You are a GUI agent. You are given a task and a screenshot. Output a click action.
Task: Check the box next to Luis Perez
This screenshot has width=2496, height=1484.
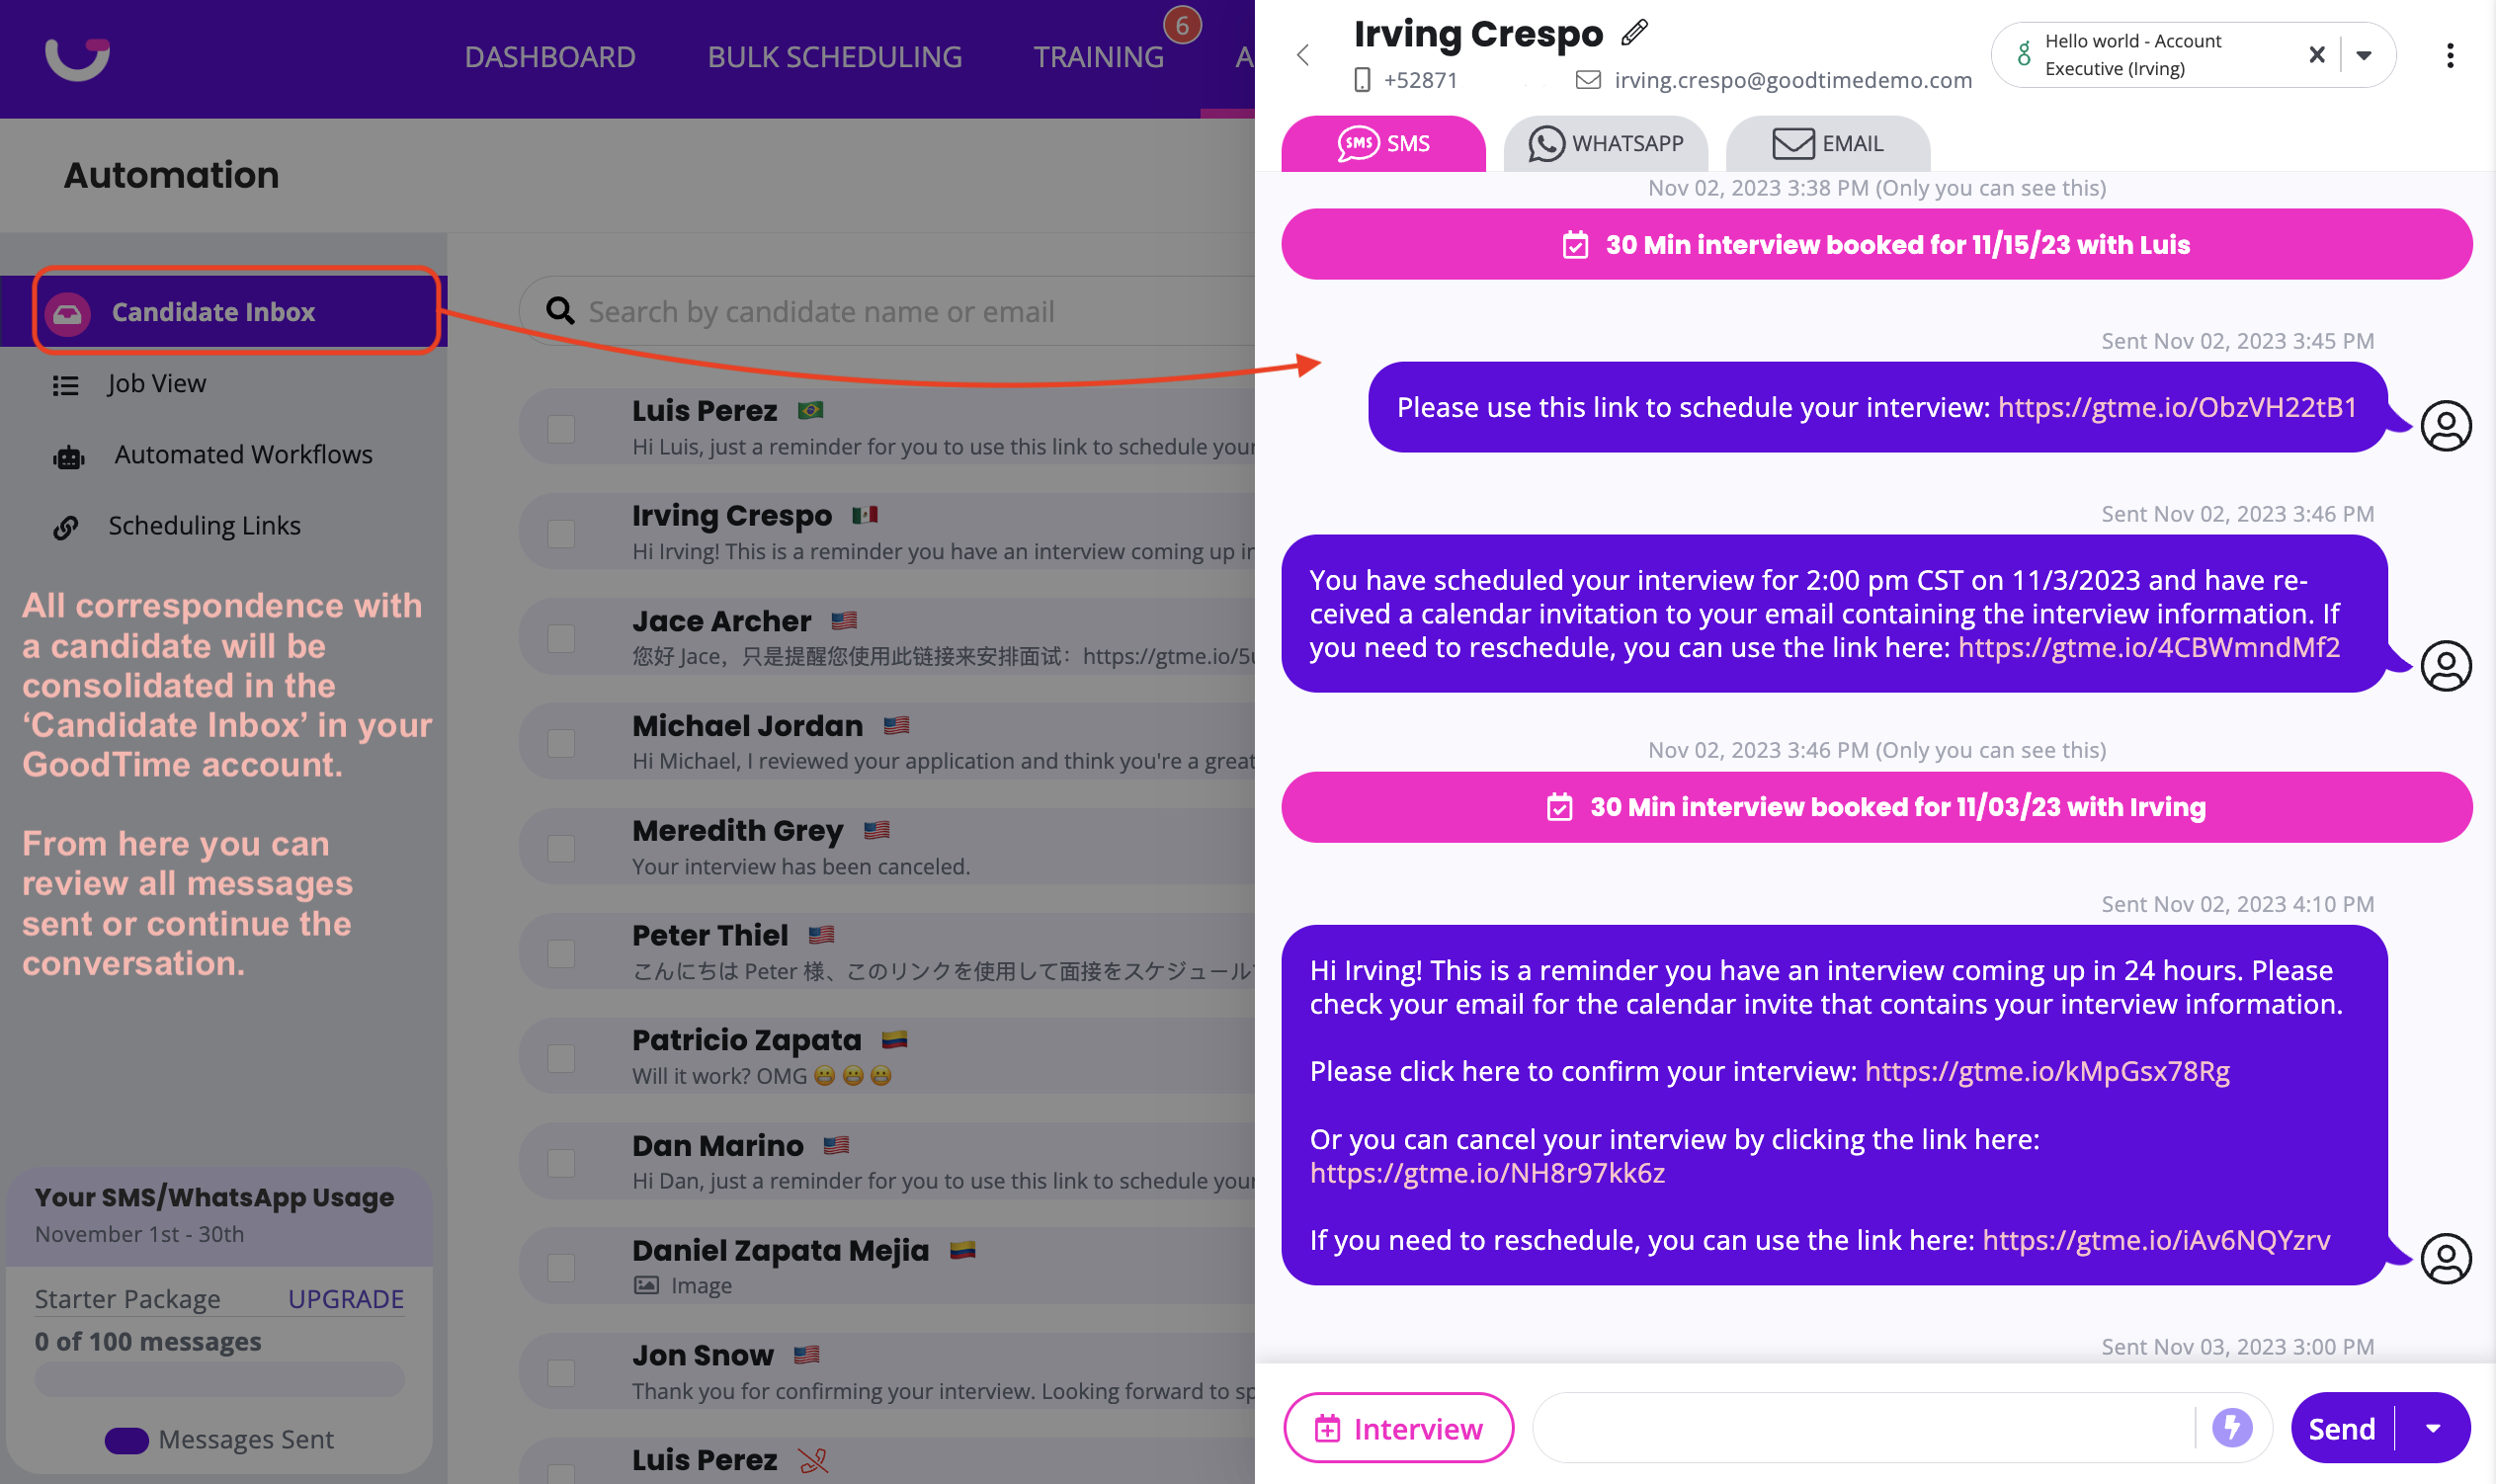point(561,428)
